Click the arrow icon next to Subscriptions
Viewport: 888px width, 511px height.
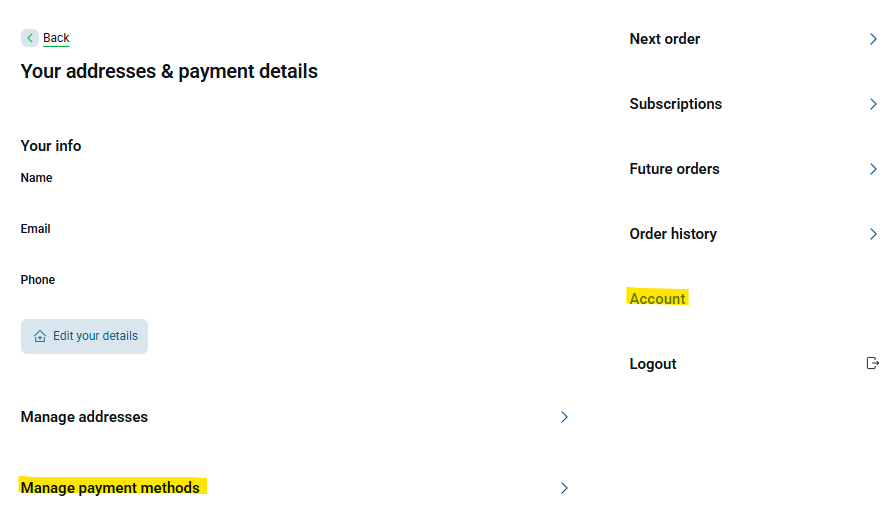[873, 104]
